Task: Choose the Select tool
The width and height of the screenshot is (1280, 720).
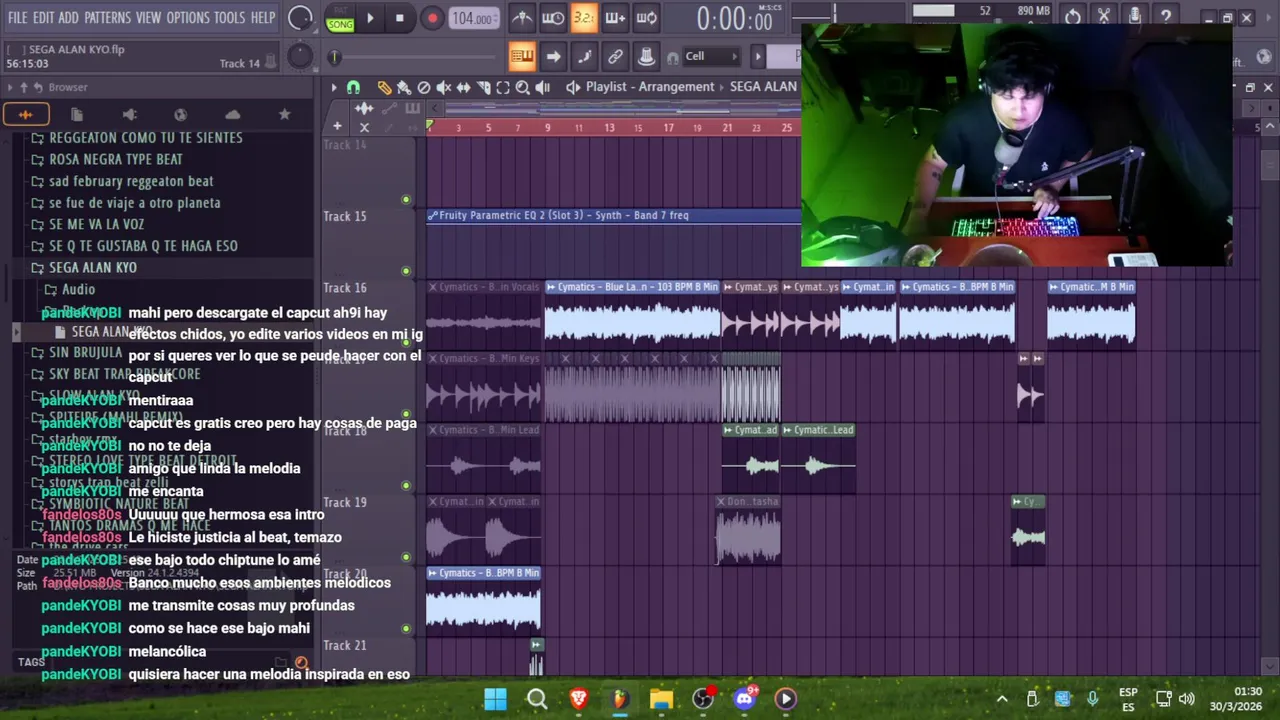Action: (x=503, y=87)
